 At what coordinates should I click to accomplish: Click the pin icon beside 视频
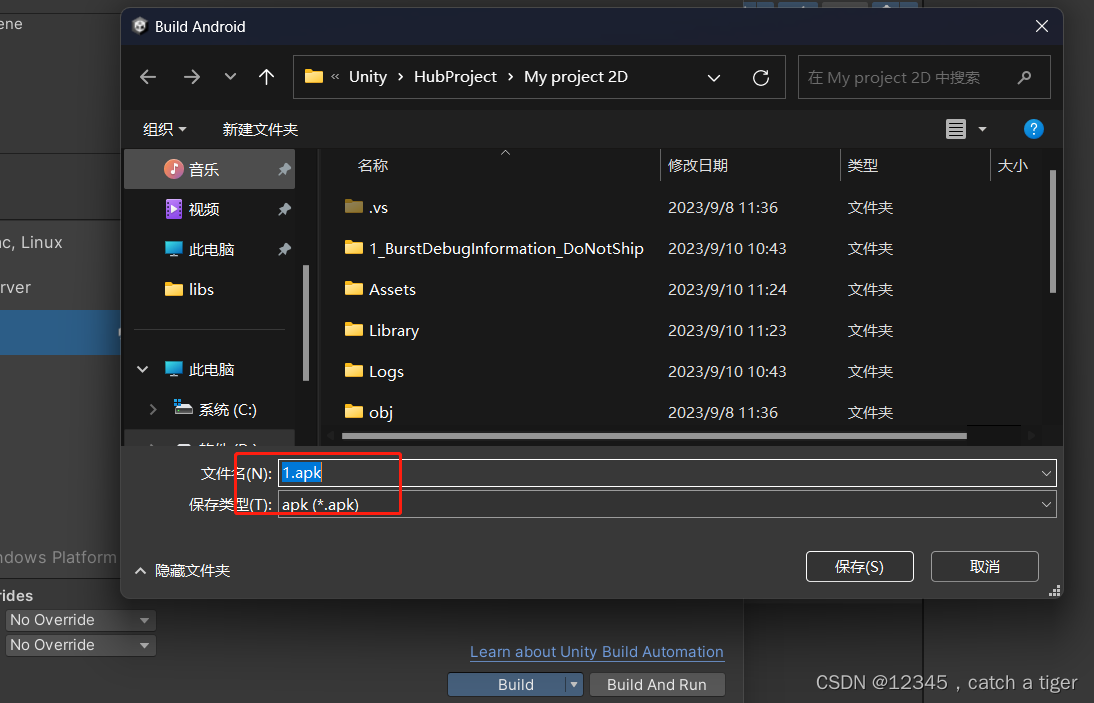[x=284, y=209]
